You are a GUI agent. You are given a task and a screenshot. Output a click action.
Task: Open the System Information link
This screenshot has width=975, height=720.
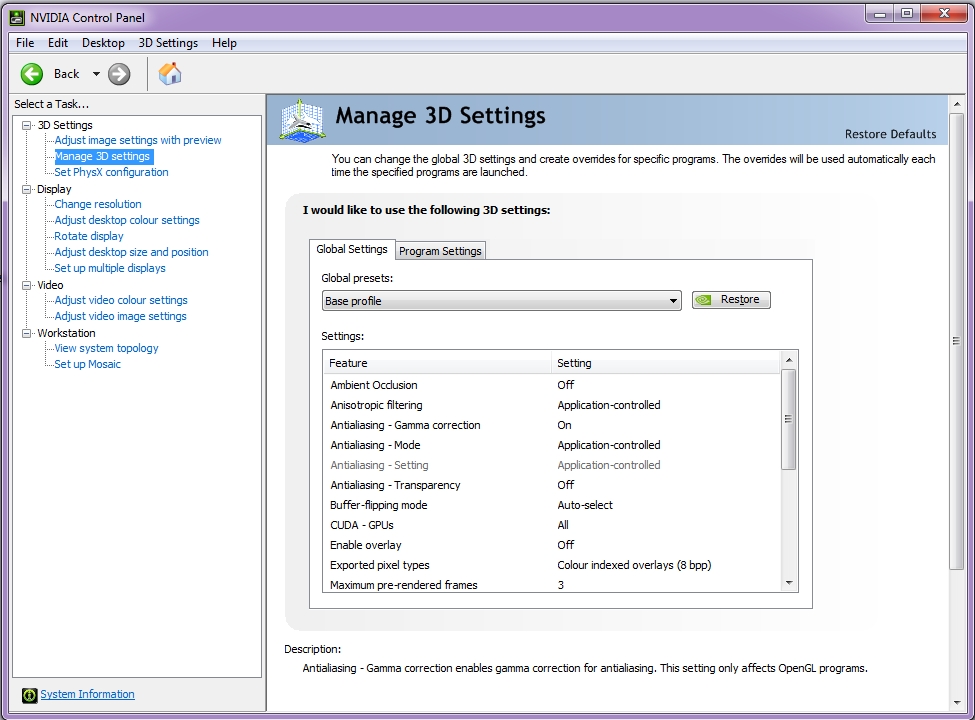[x=87, y=695]
